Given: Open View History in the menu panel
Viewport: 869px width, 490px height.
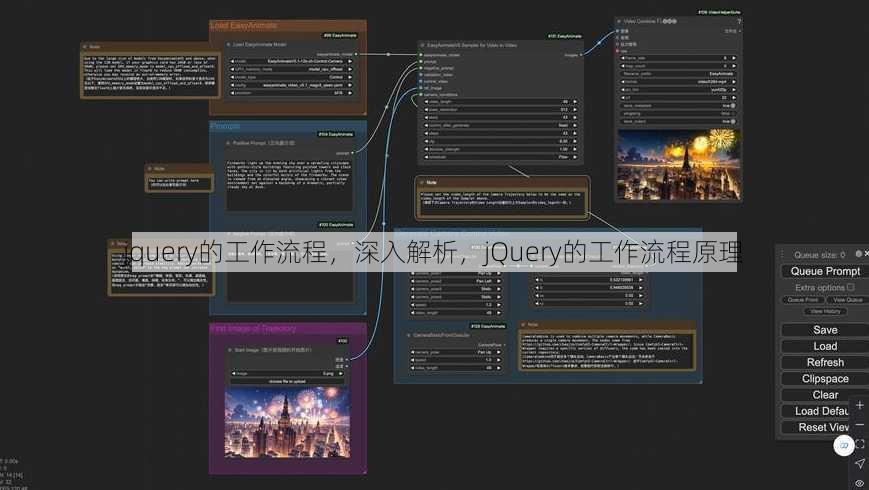Looking at the screenshot, I should pos(825,312).
